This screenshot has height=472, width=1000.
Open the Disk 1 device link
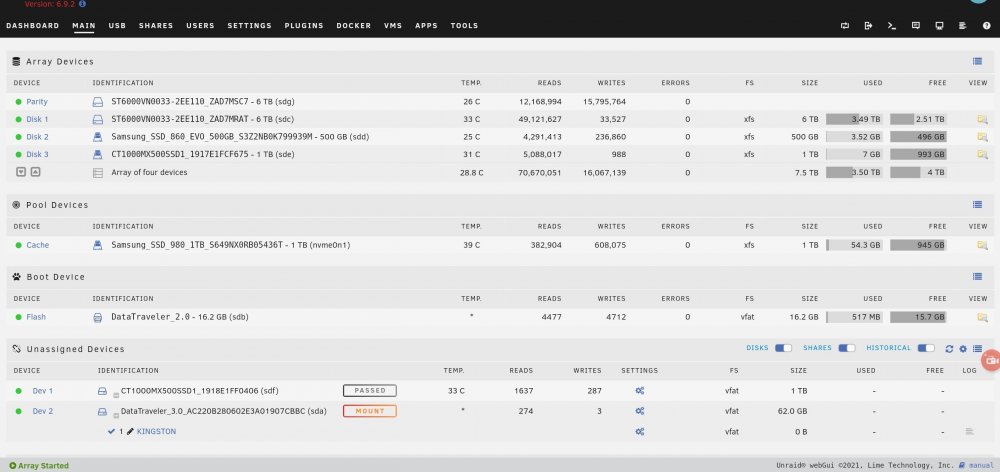[x=37, y=119]
